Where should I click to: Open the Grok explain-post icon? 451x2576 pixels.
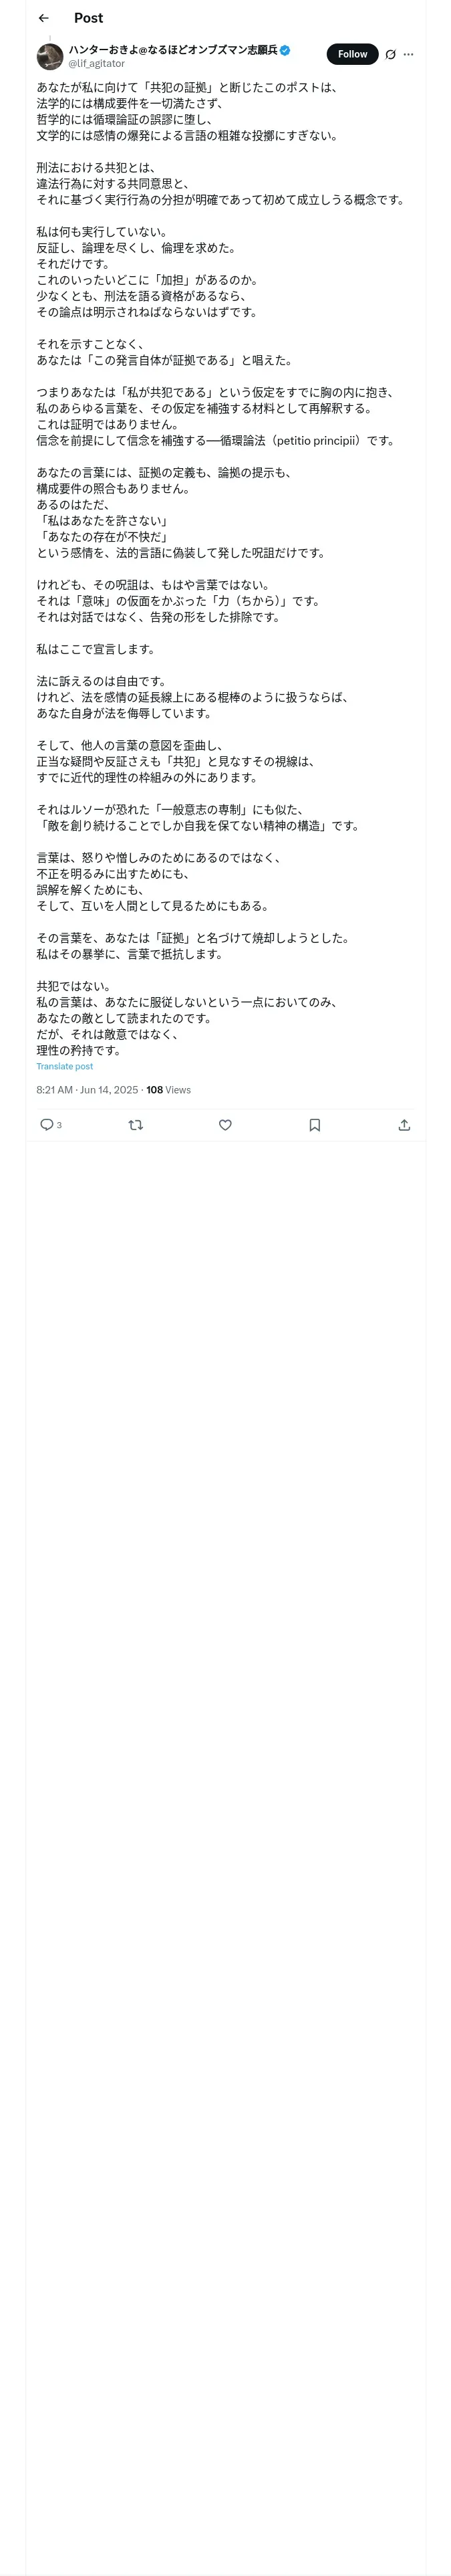[x=390, y=55]
